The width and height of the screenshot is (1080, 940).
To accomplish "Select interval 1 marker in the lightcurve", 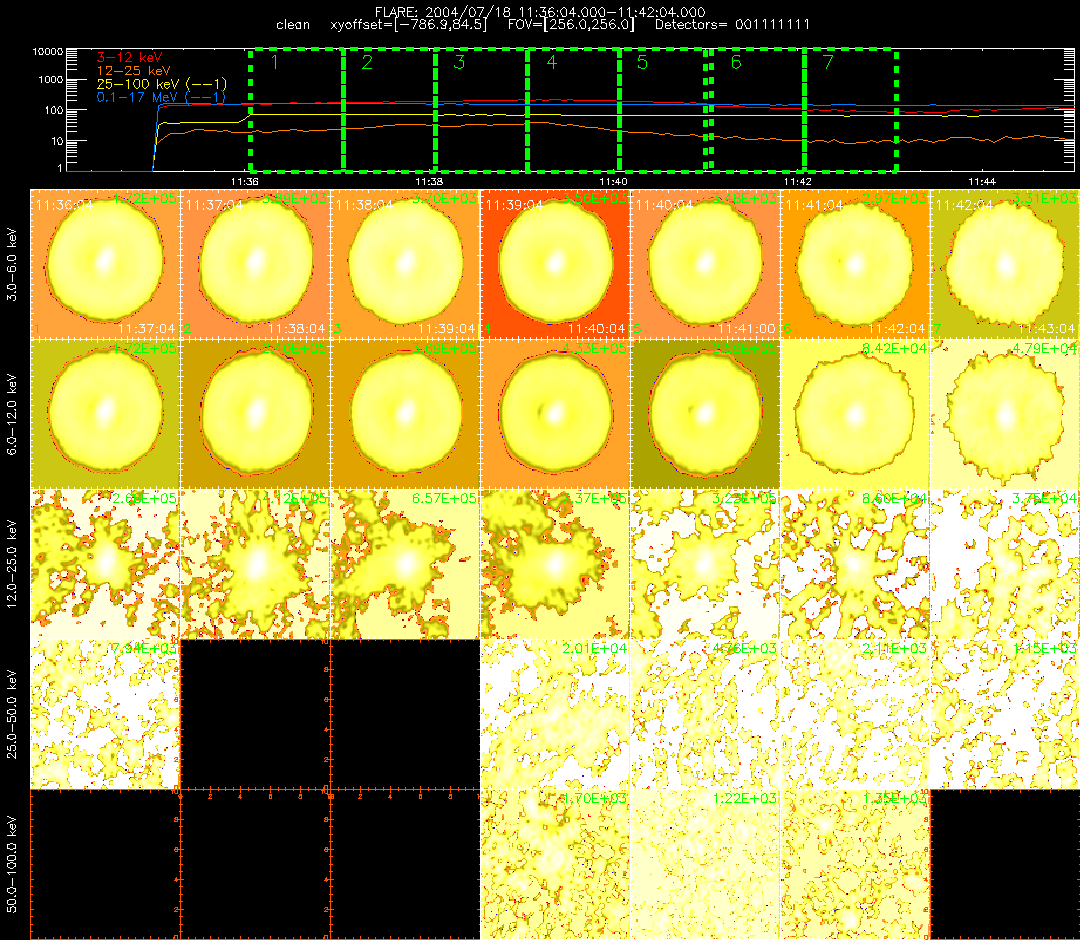I will coord(275,63).
